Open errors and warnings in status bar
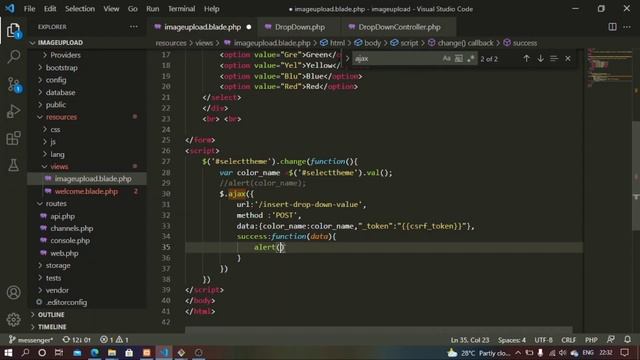The image size is (640, 360). (114, 340)
